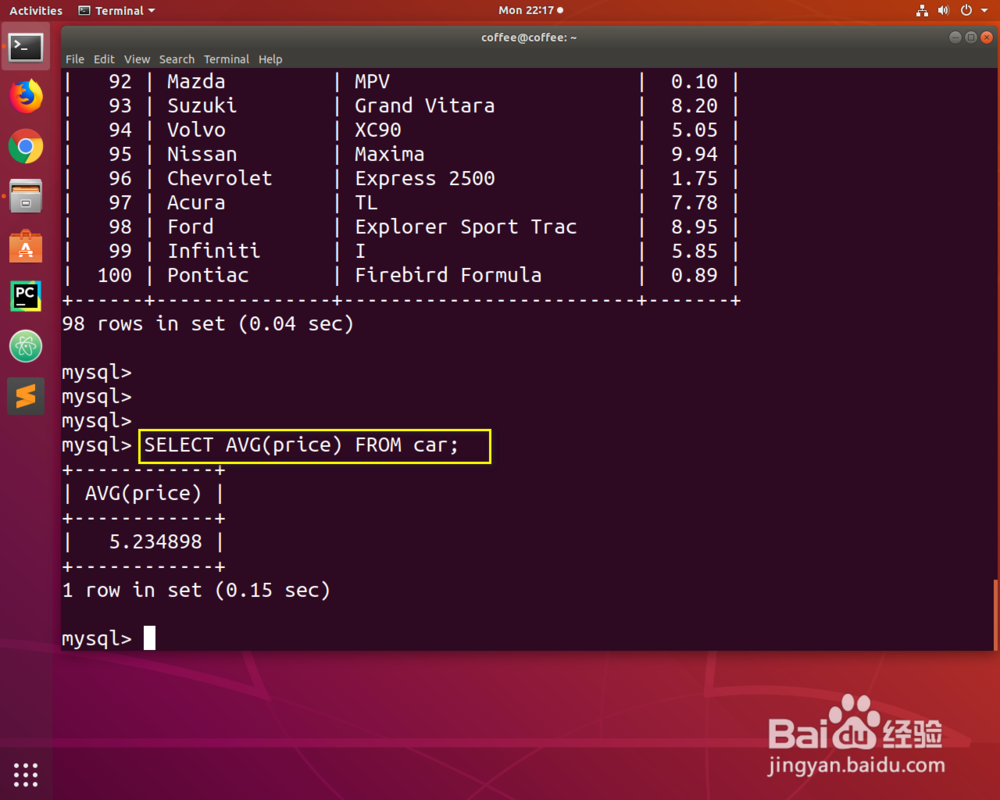Open the View menu
This screenshot has width=1000, height=800.
point(137,59)
